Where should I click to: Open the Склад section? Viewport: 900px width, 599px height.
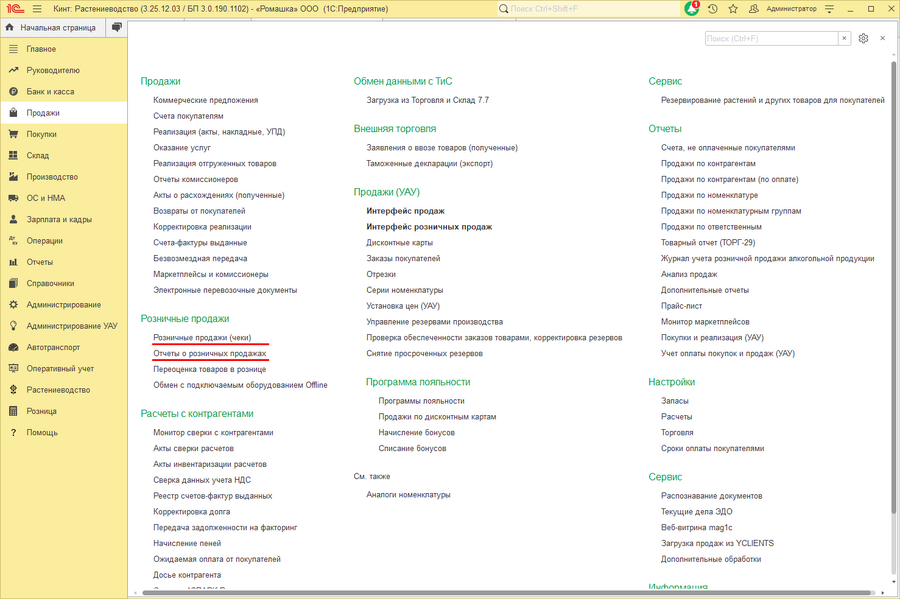tap(64, 155)
